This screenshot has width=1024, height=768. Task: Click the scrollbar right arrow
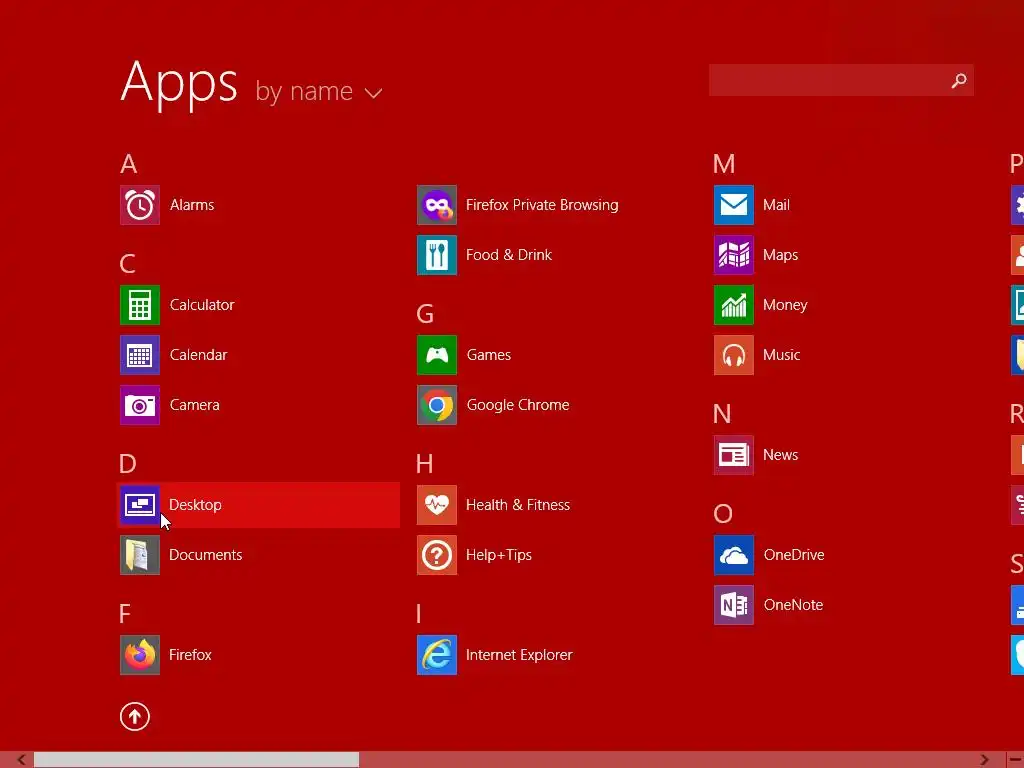point(985,760)
